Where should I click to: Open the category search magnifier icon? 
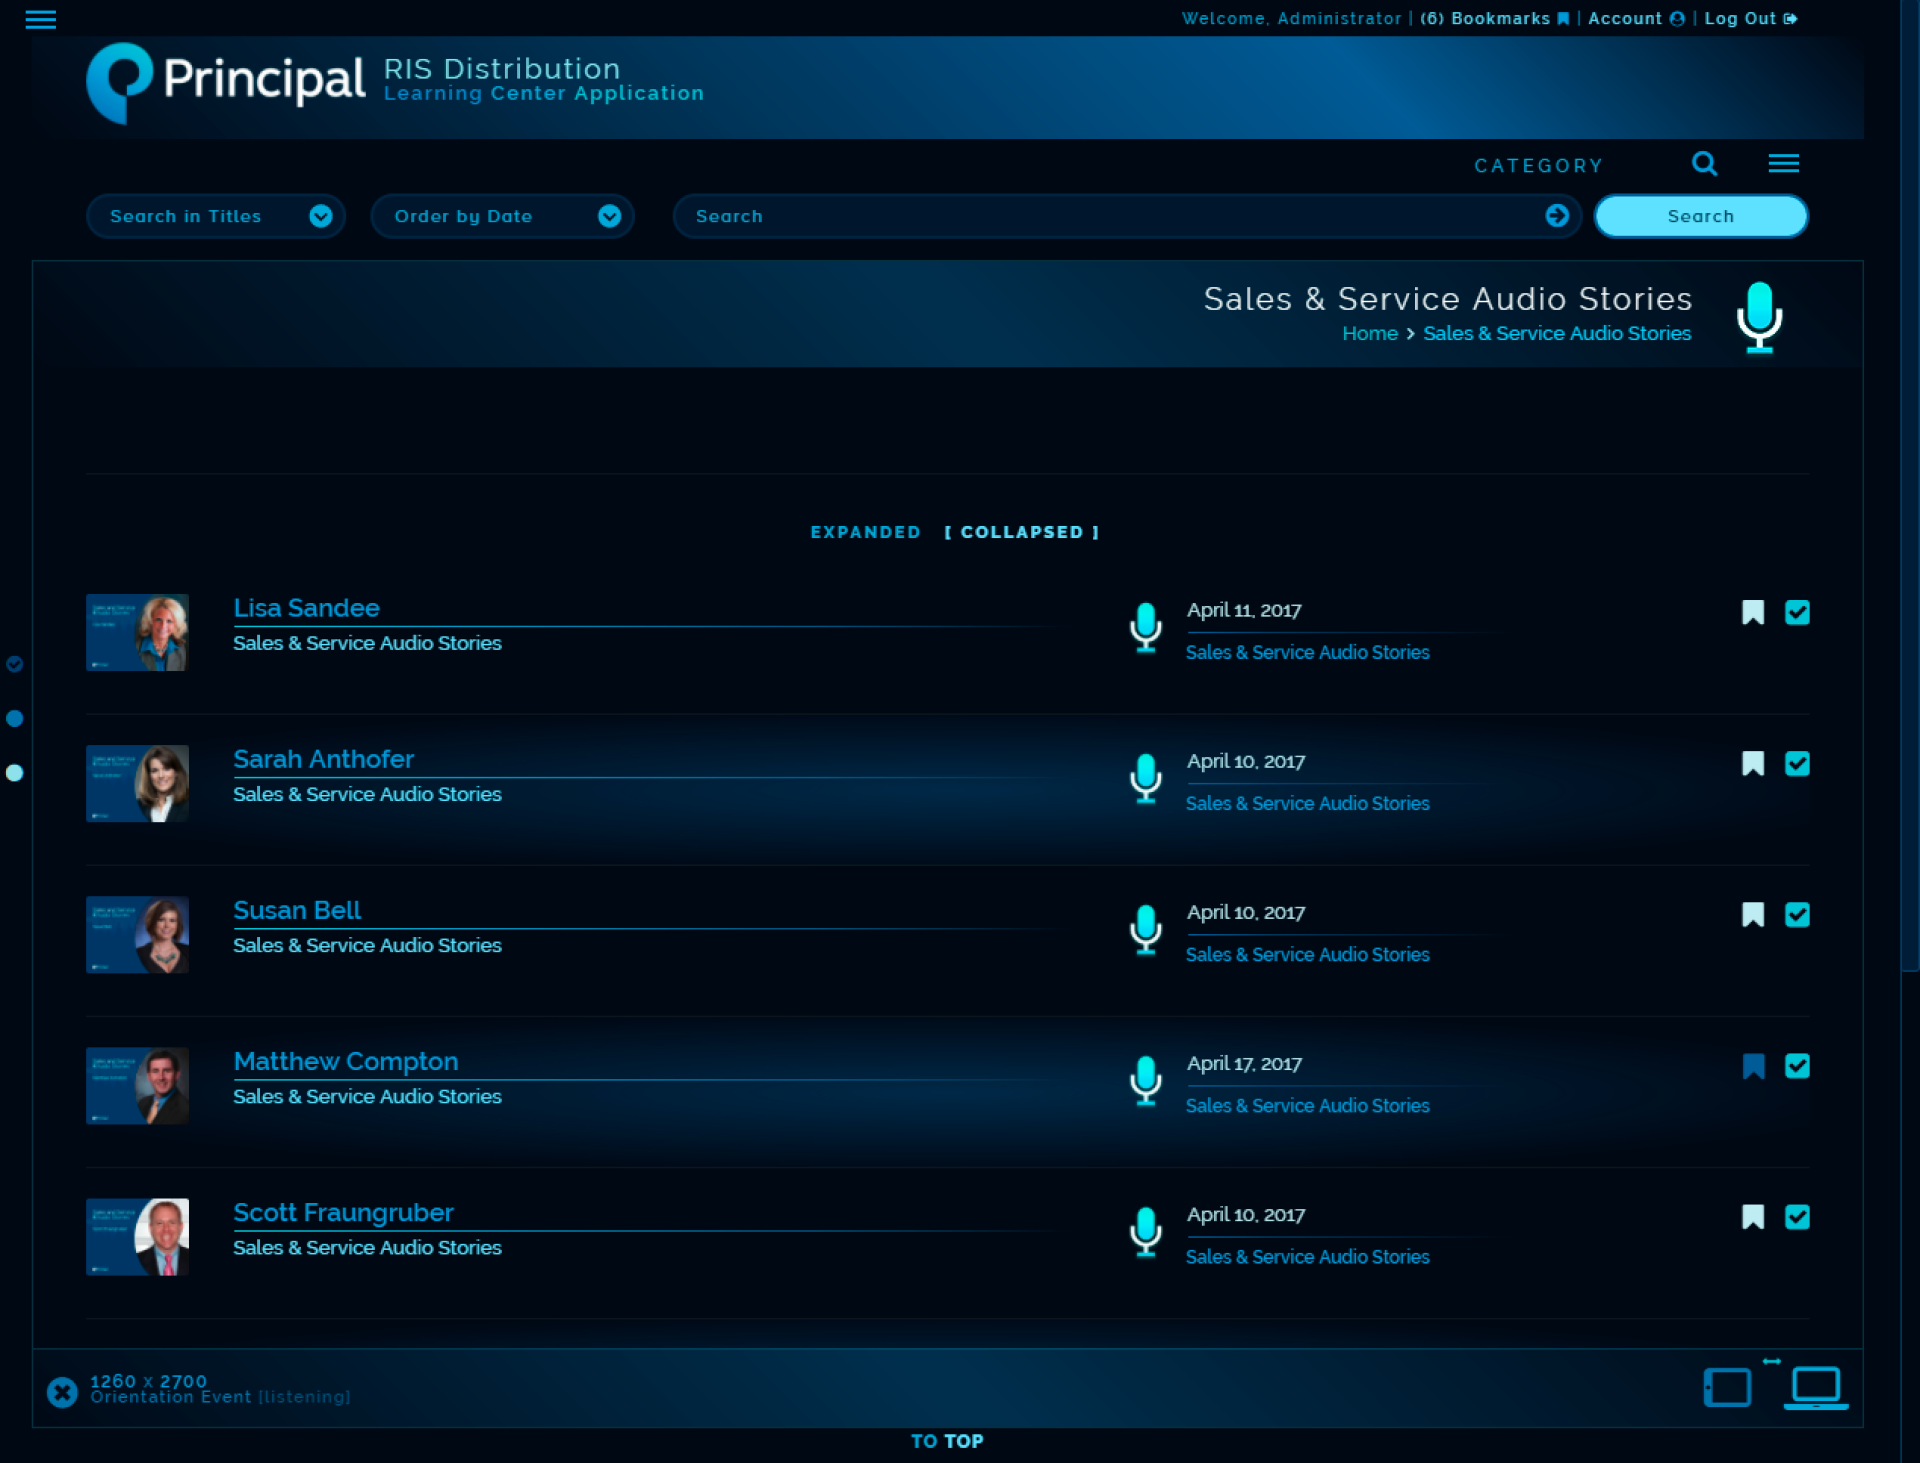[1704, 163]
